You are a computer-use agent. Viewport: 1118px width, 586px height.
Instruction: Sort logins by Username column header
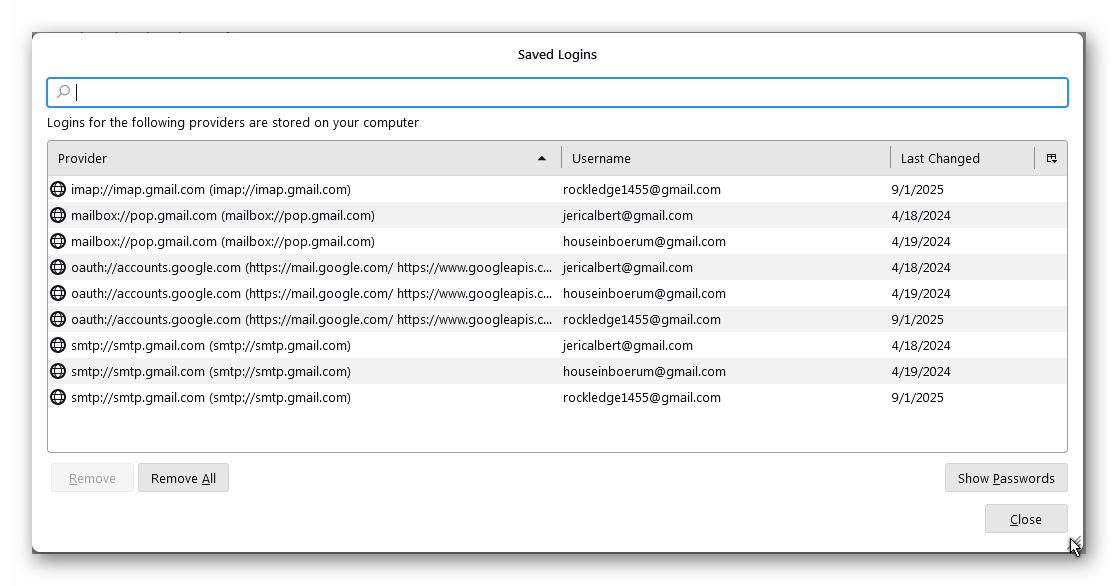(725, 158)
